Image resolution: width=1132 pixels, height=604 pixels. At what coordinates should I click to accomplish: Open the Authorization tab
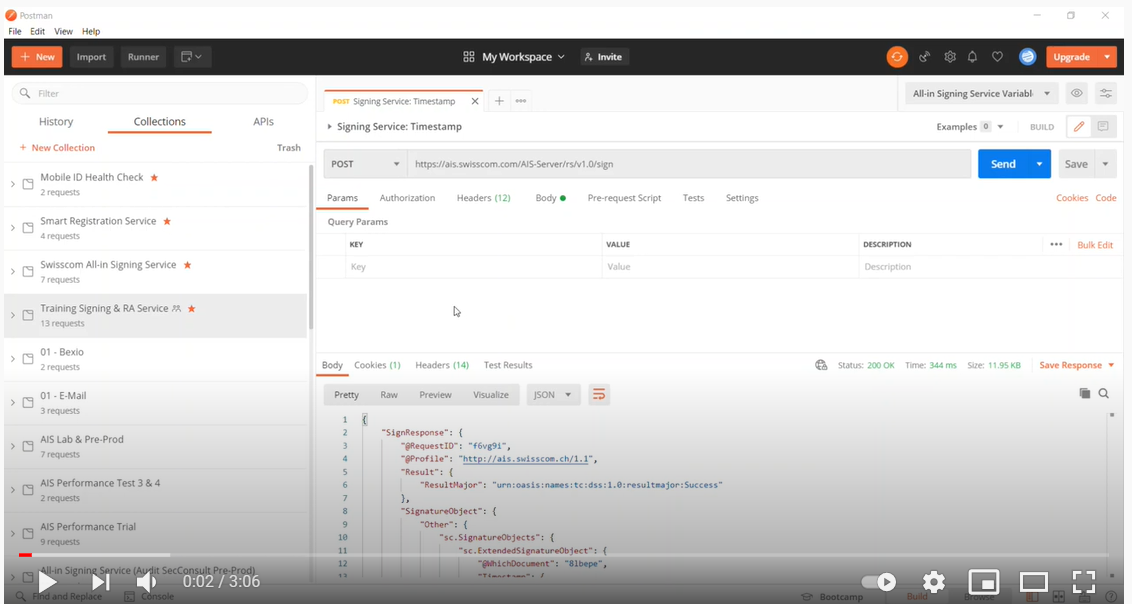click(407, 198)
